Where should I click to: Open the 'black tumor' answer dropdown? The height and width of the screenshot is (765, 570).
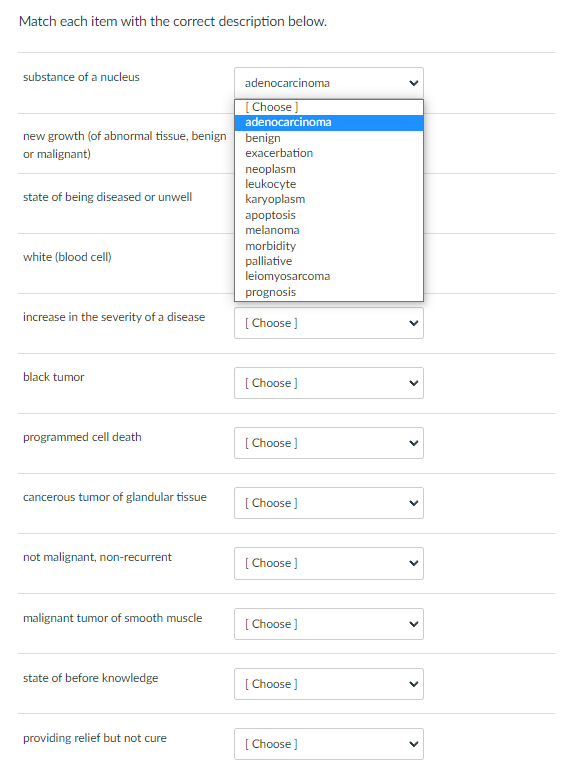pyautogui.click(x=328, y=383)
